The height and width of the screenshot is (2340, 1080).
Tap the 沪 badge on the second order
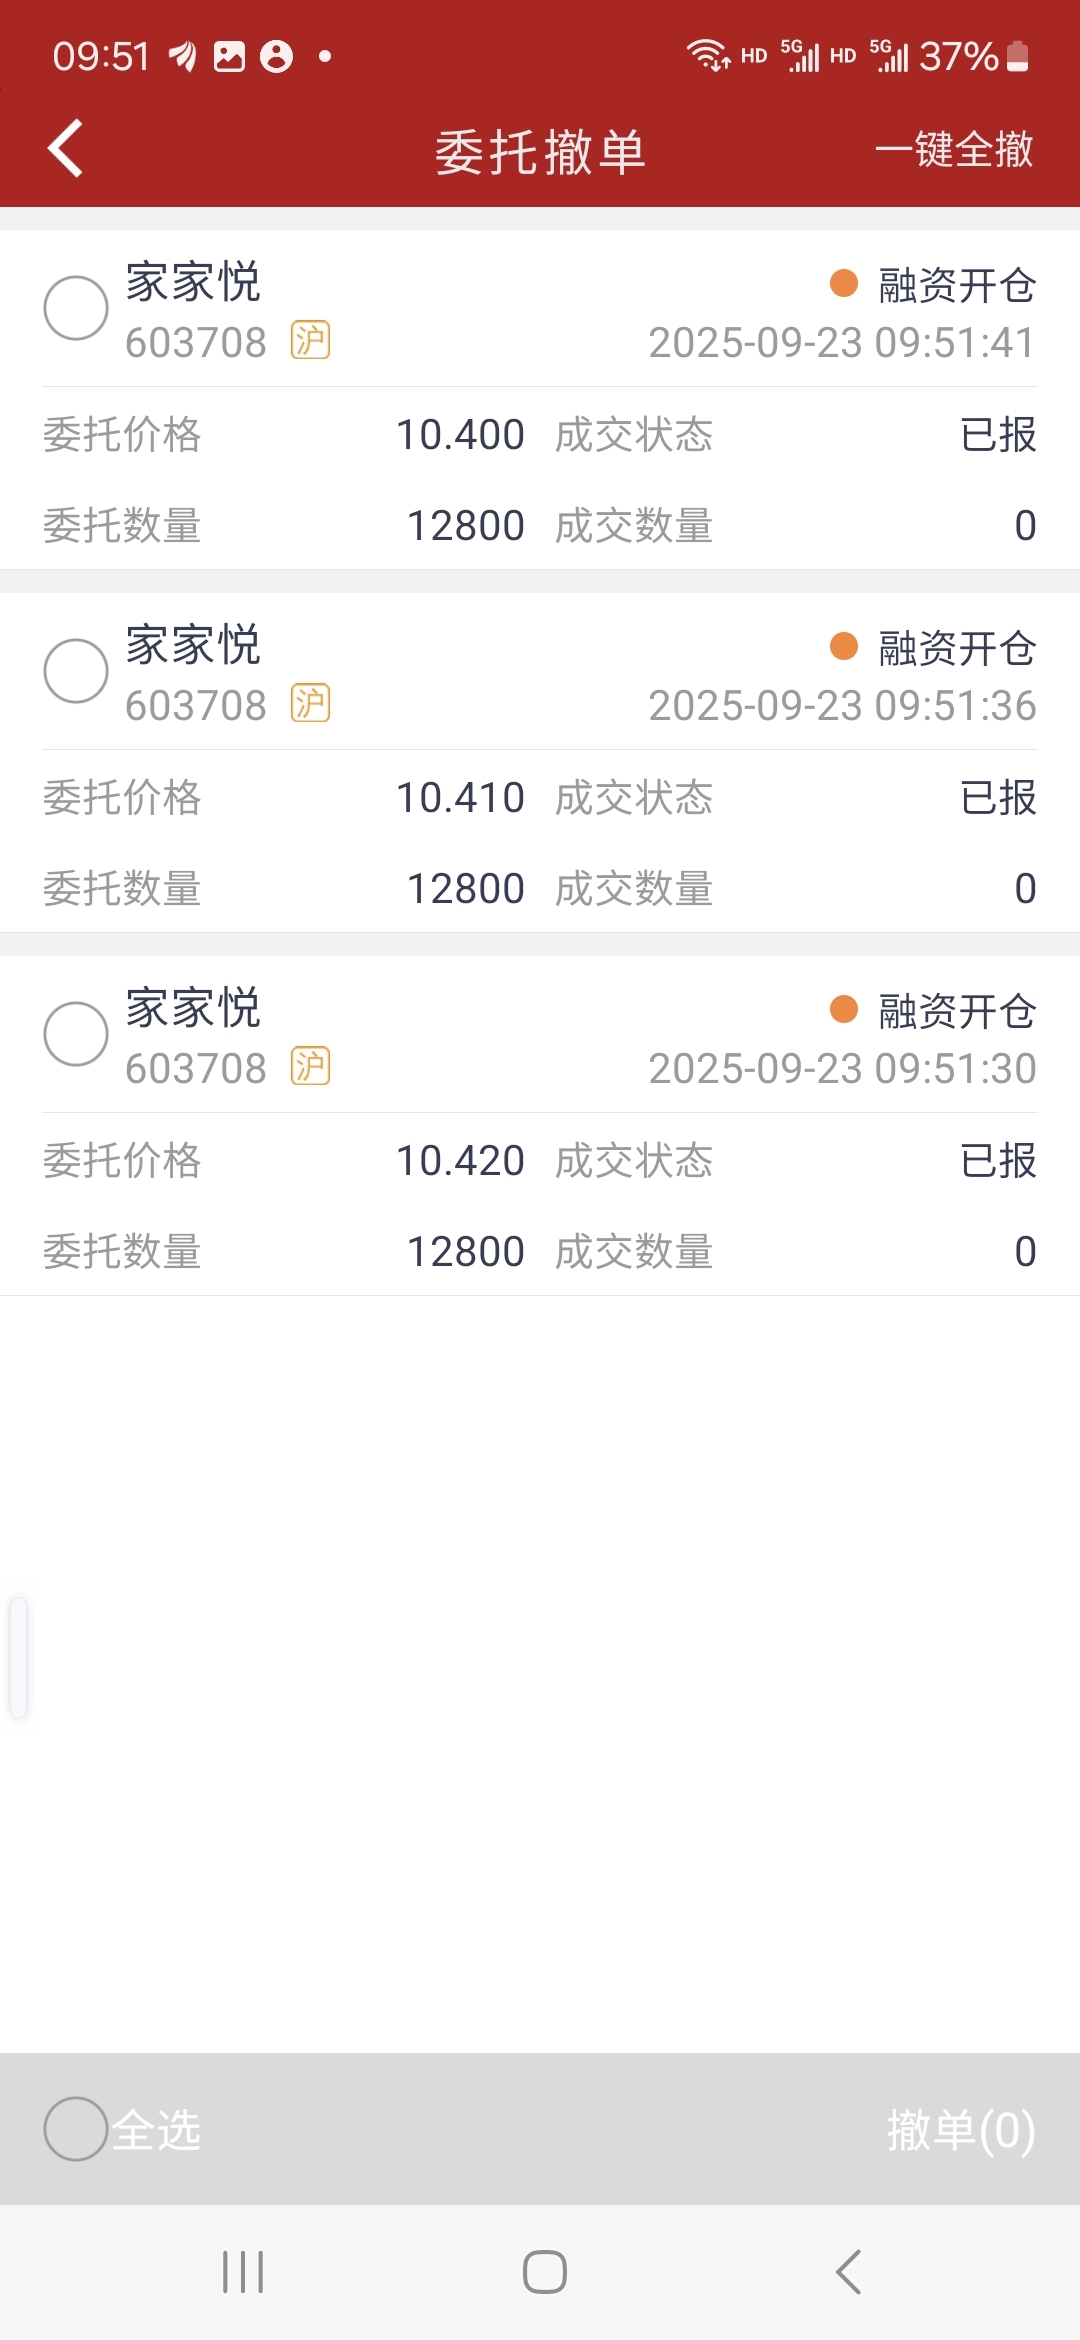point(310,704)
